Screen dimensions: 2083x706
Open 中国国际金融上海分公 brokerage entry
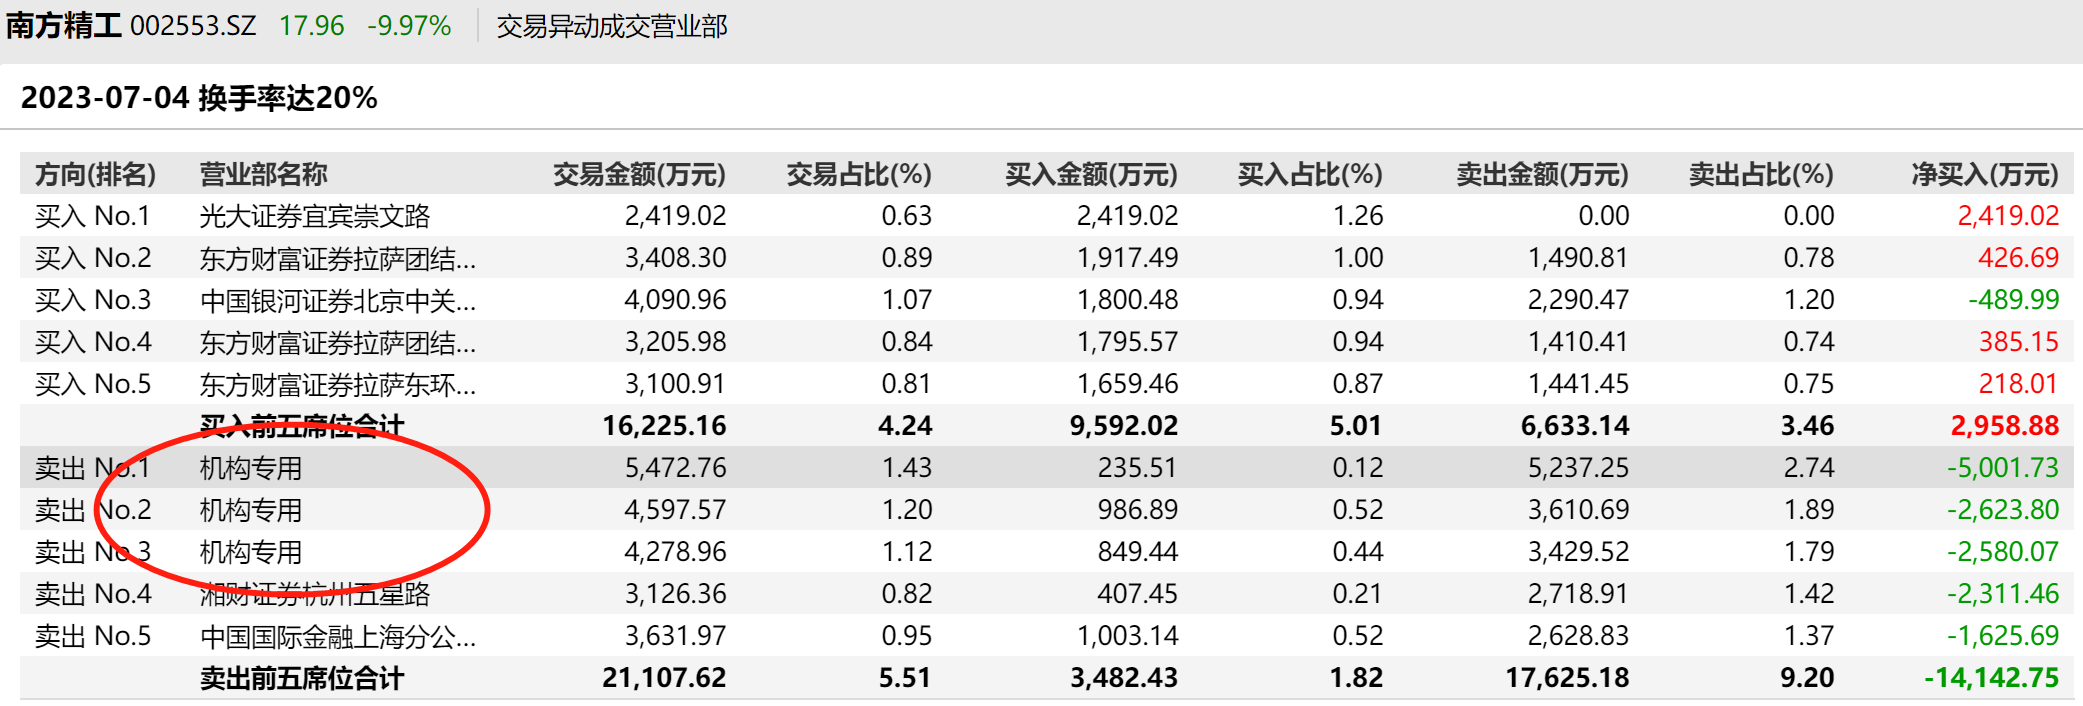337,636
